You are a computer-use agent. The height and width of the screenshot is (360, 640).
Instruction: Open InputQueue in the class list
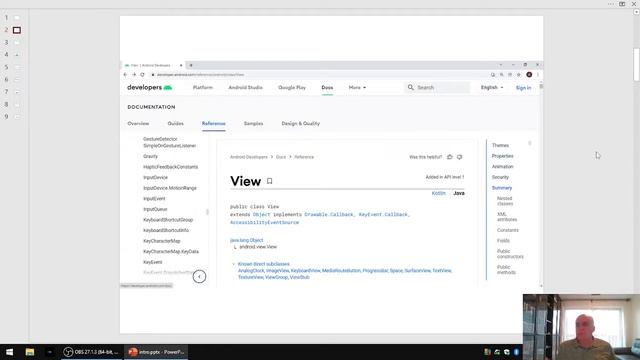[155, 209]
